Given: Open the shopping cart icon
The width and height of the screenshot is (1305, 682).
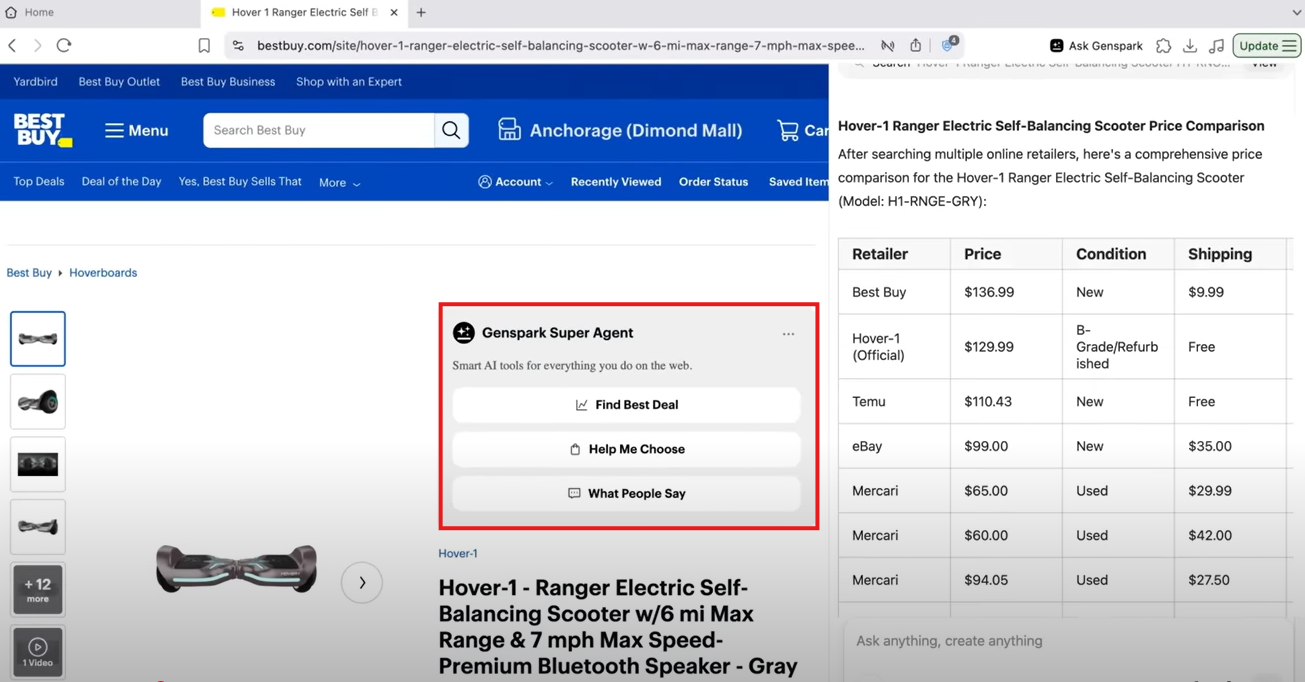Looking at the screenshot, I should [x=788, y=130].
